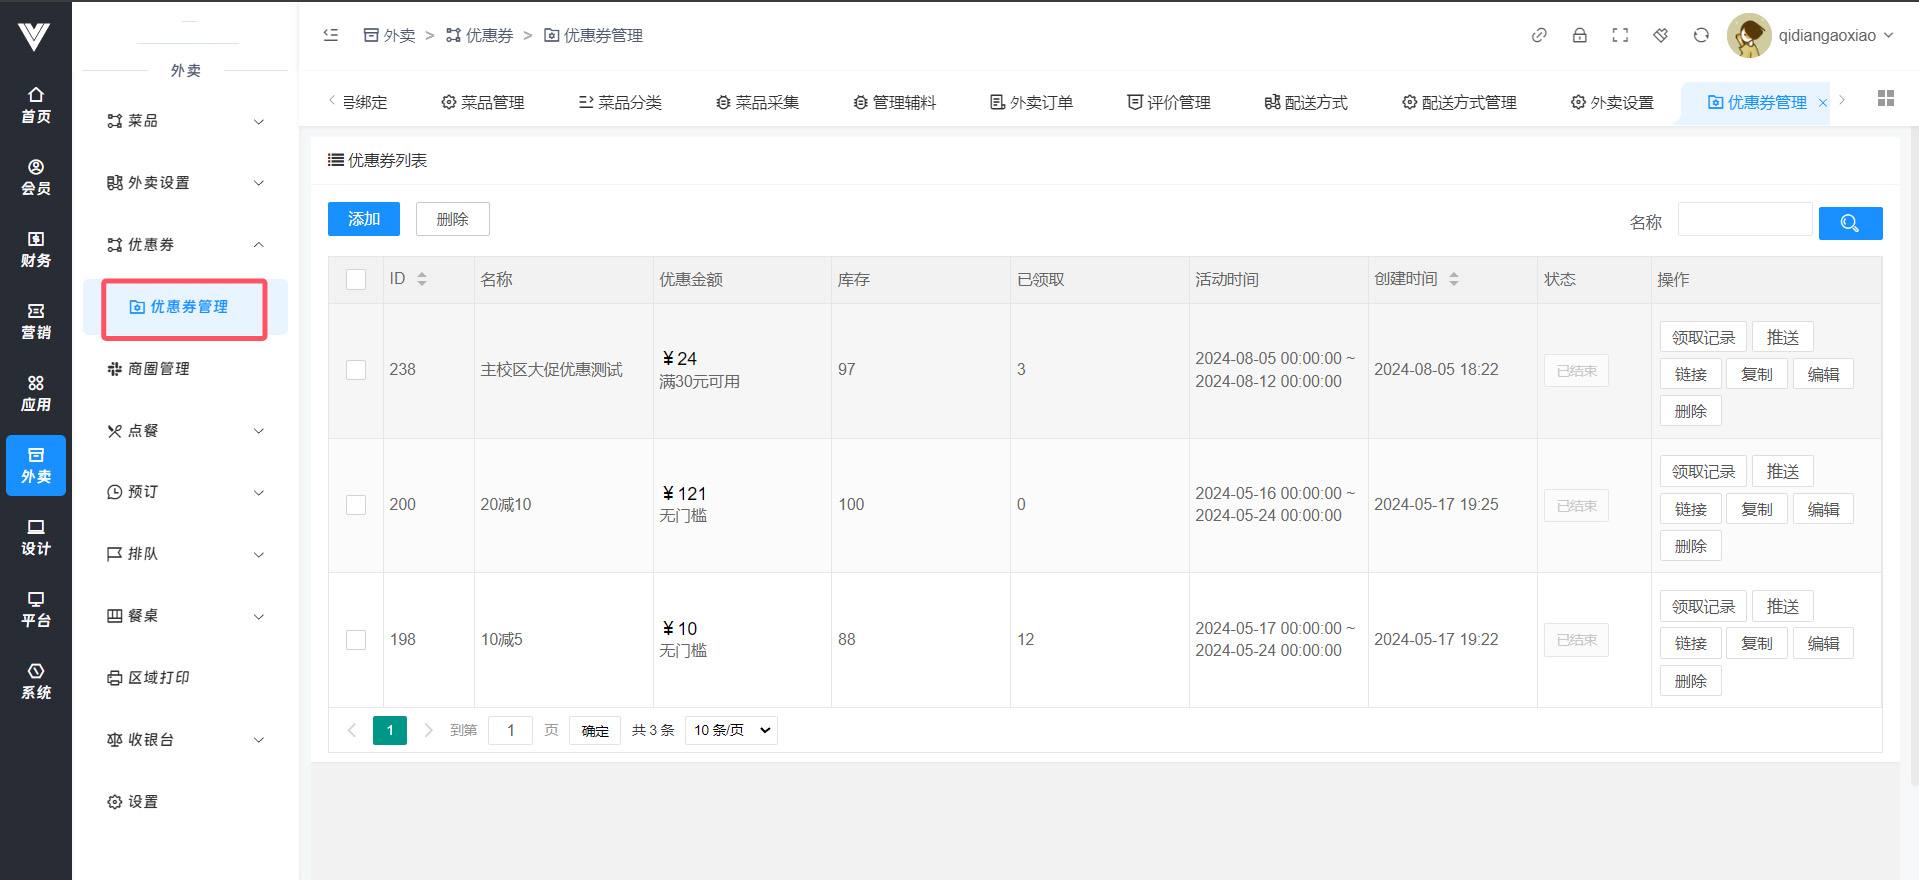The height and width of the screenshot is (880, 1919).
Task: Click the refresh icon in top bar
Action: (1700, 35)
